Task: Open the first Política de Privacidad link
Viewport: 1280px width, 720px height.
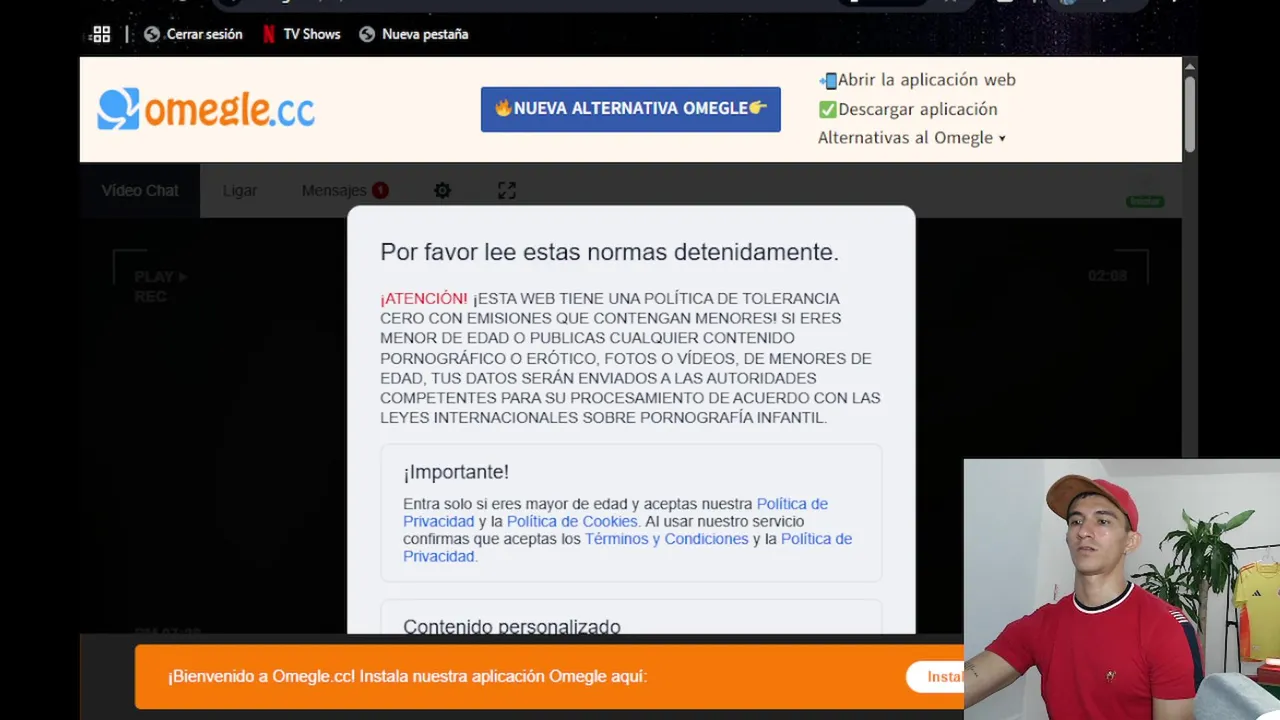Action: pyautogui.click(x=615, y=512)
